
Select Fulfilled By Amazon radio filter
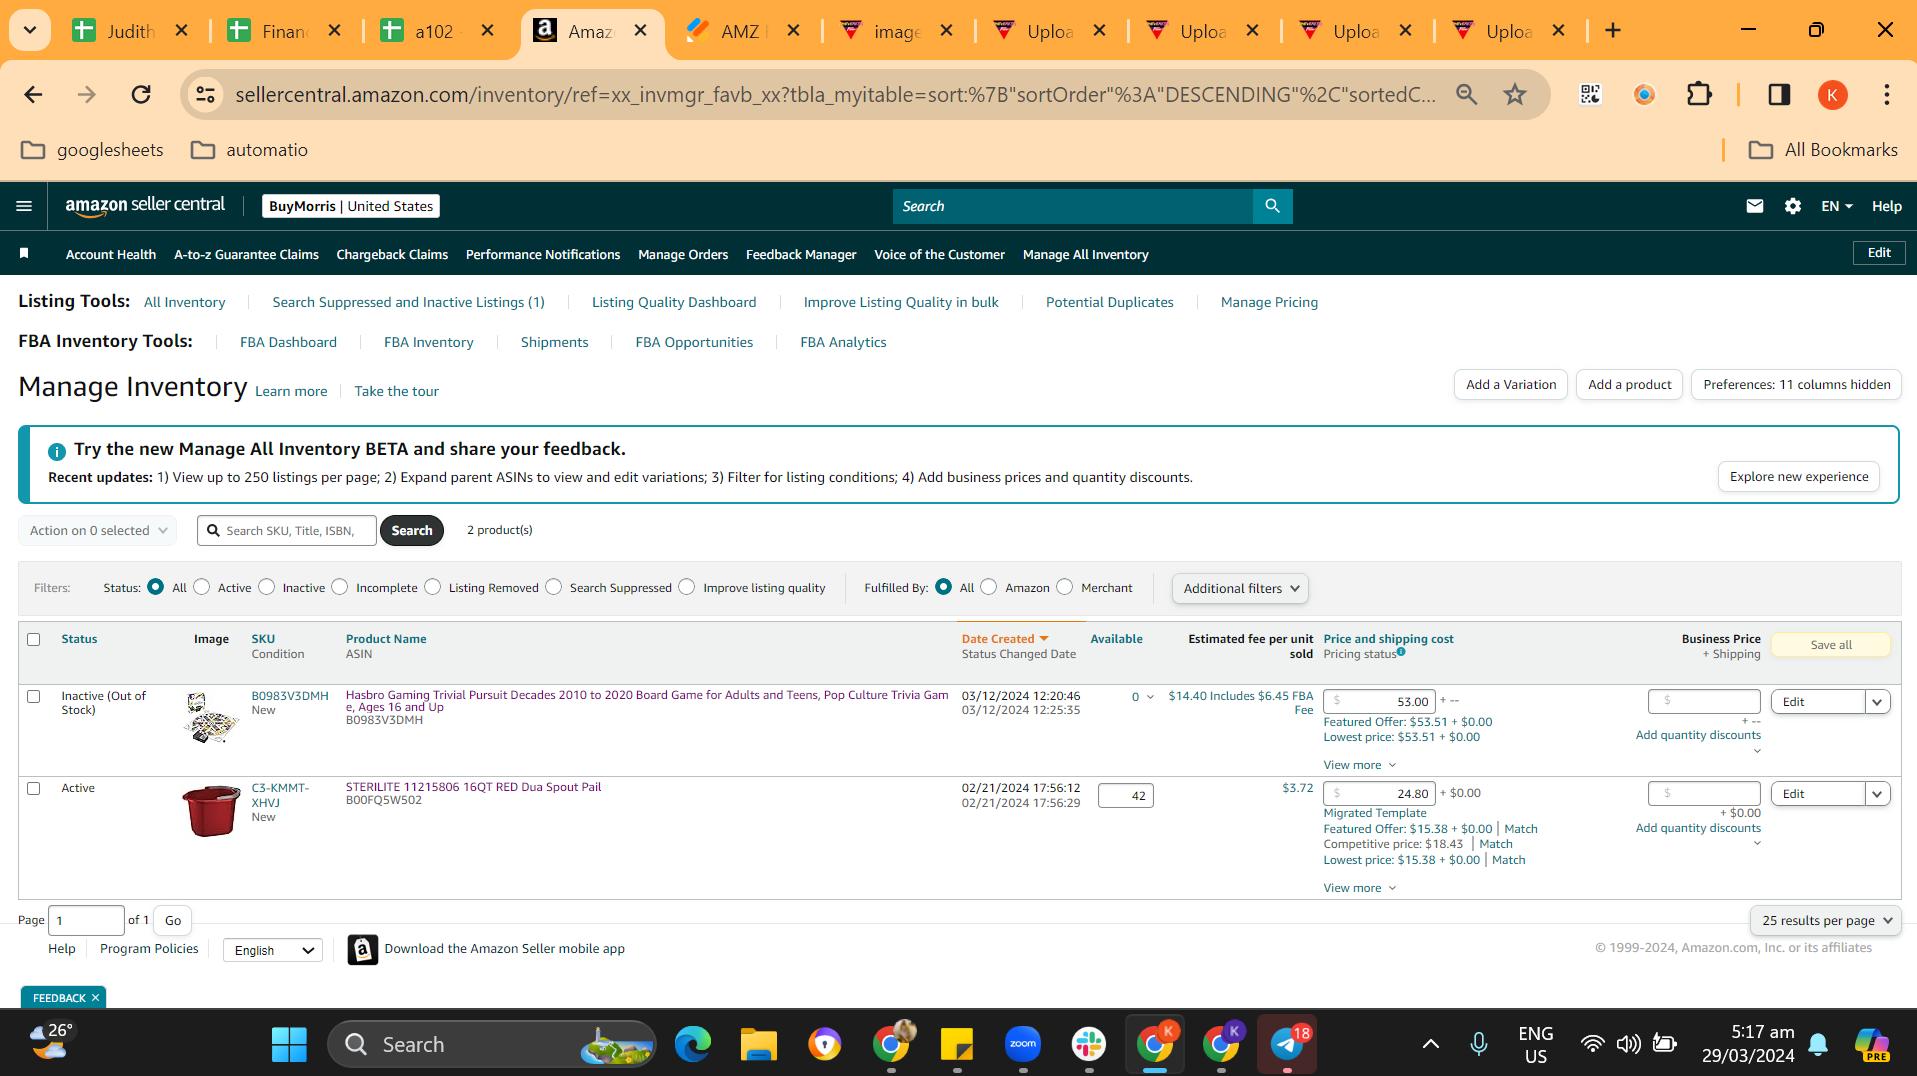989,587
